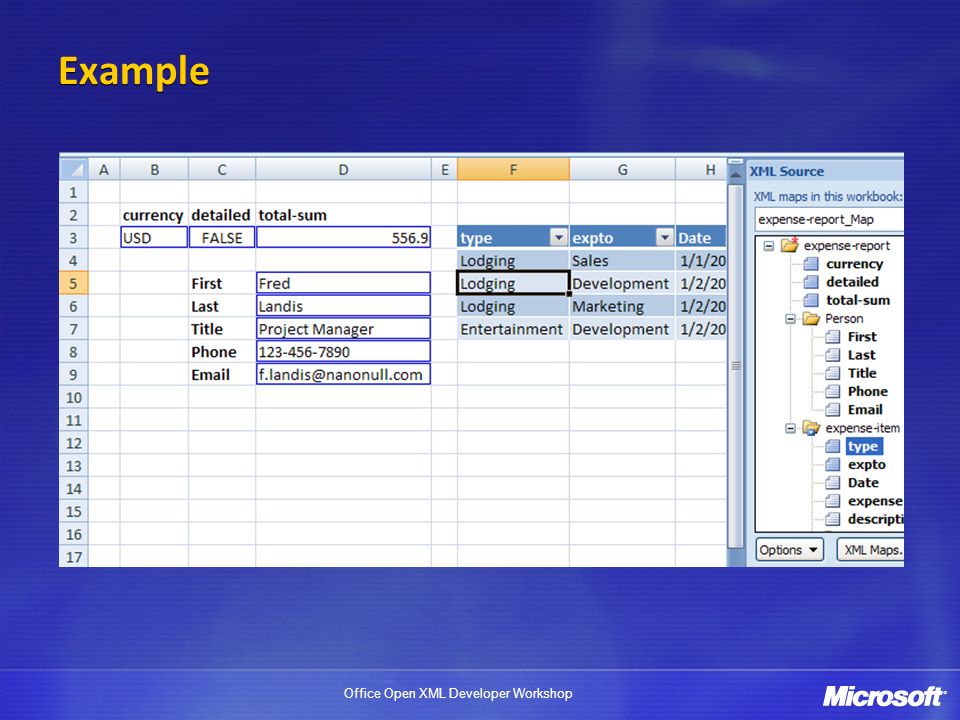Click the total-sum element icon in XML tree

coord(811,300)
